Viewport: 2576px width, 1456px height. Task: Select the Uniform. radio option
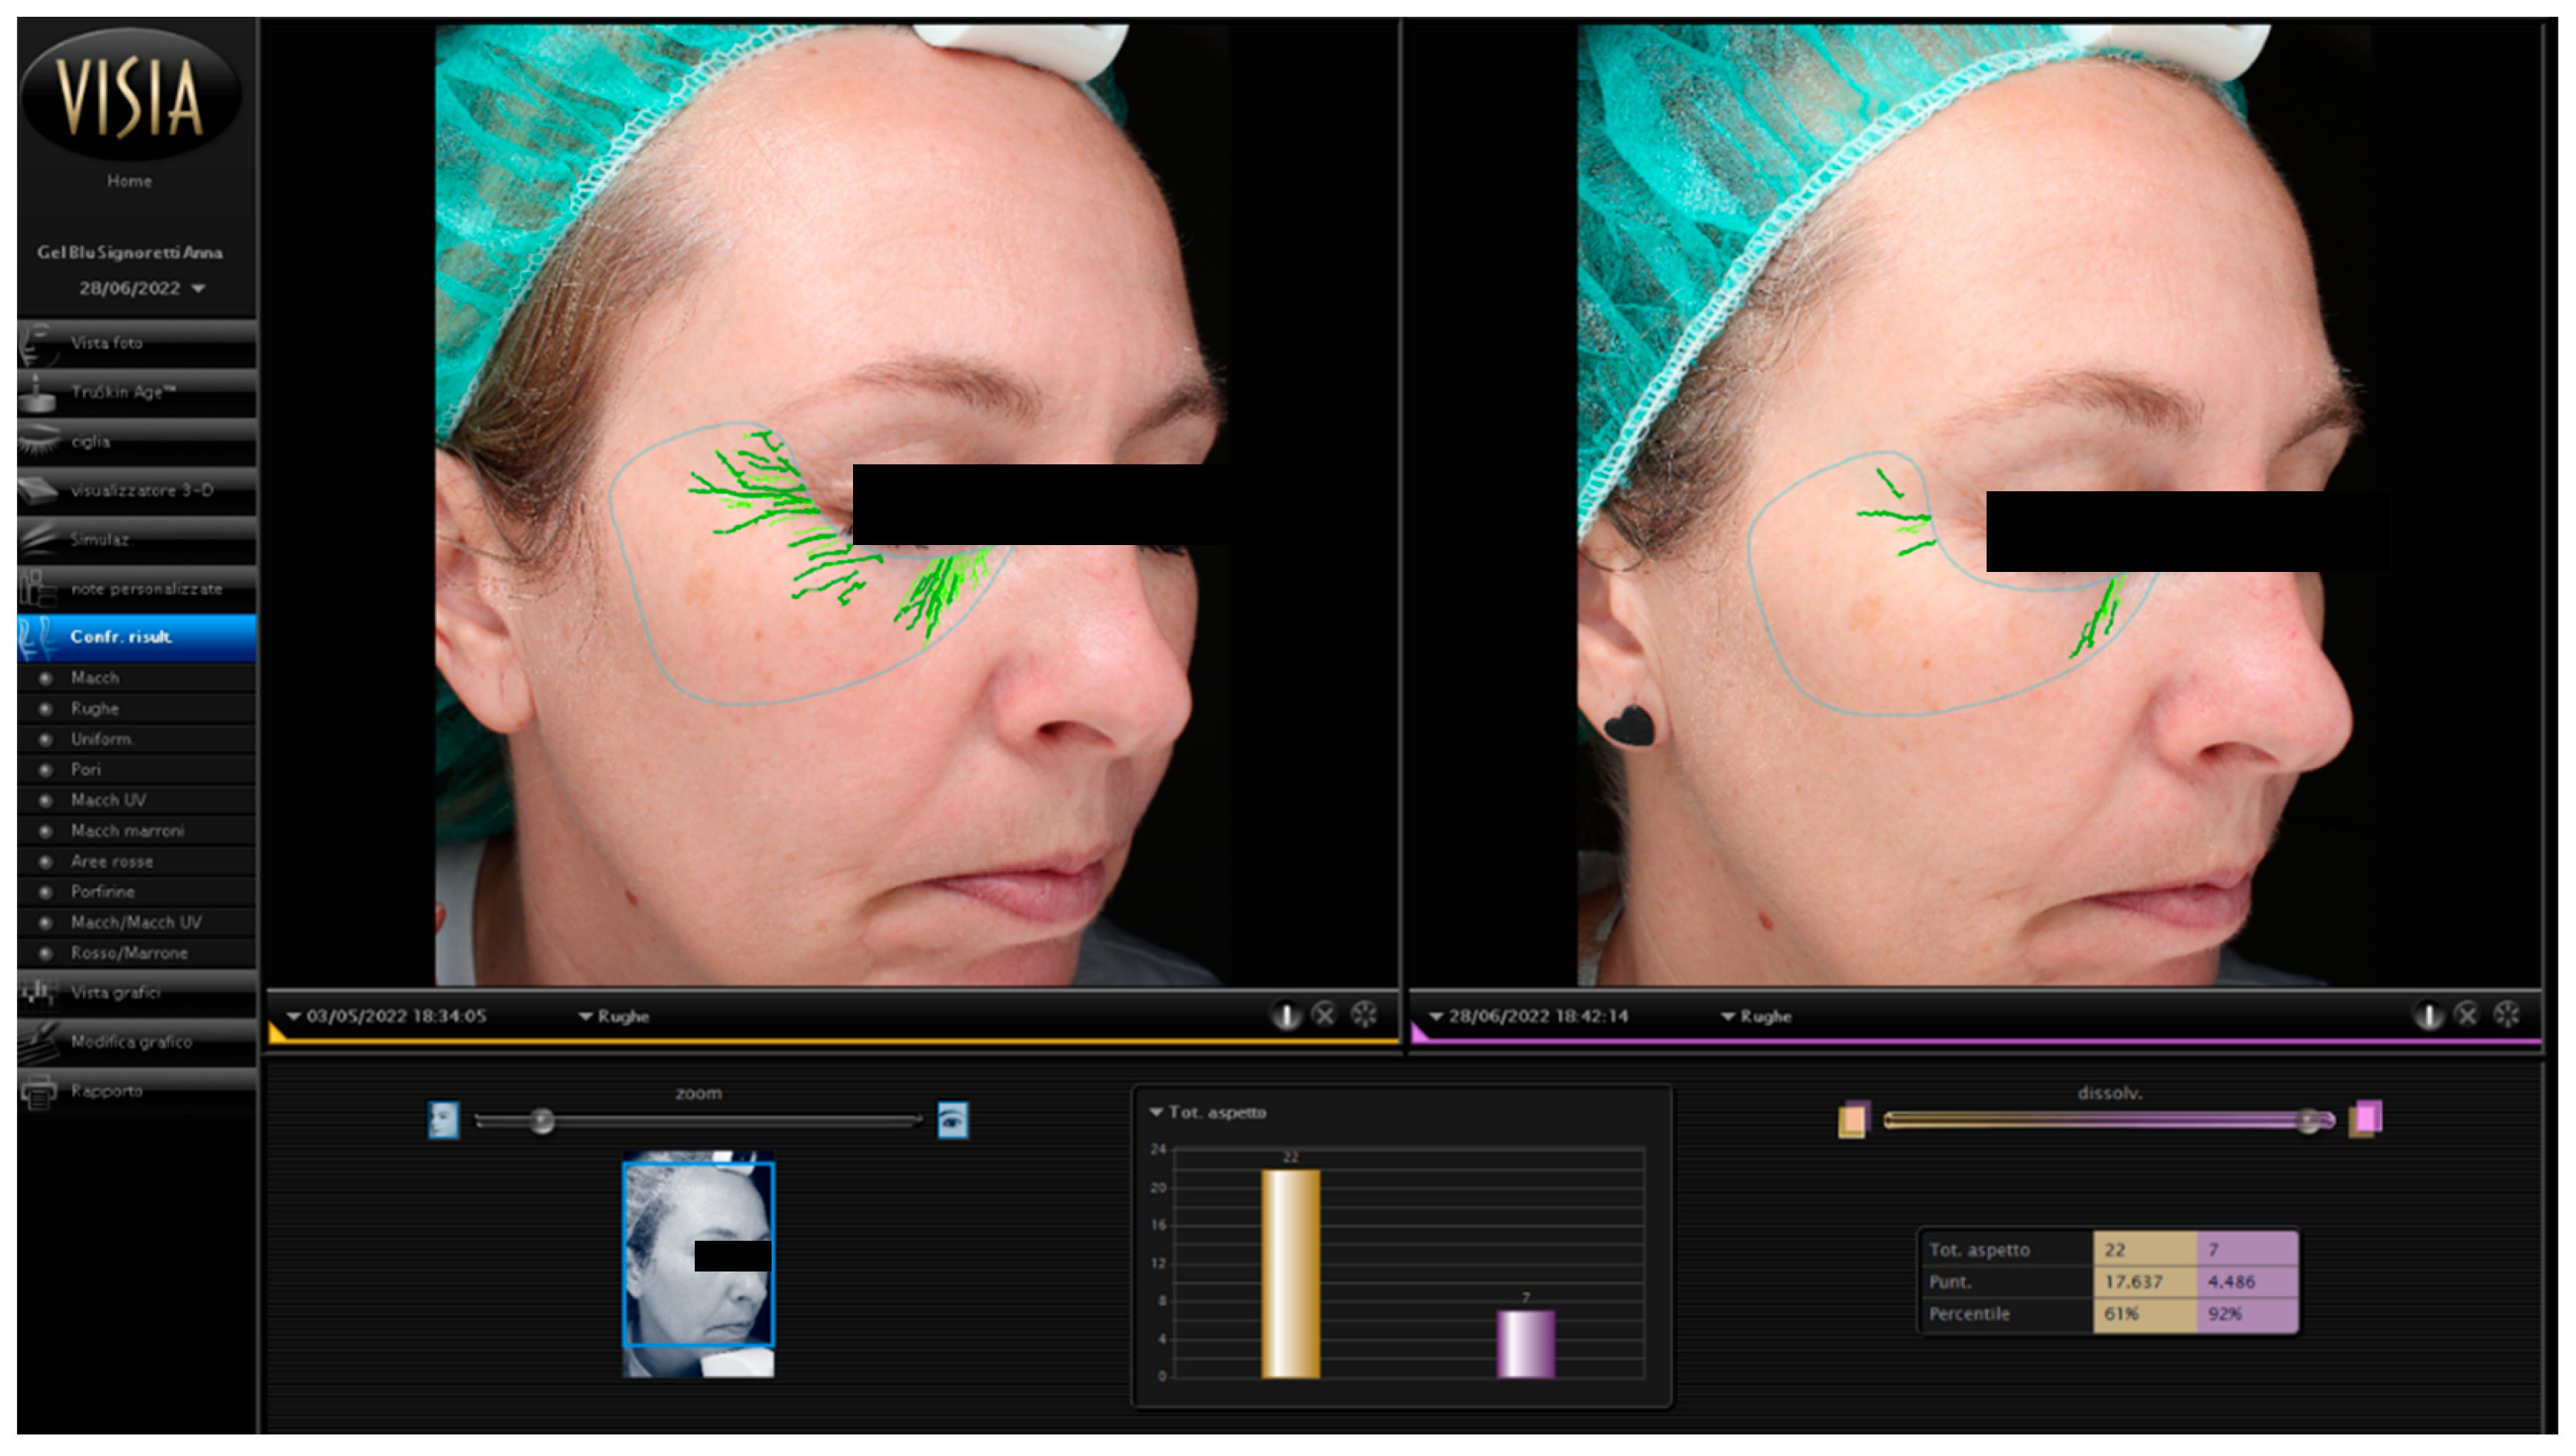tap(45, 740)
